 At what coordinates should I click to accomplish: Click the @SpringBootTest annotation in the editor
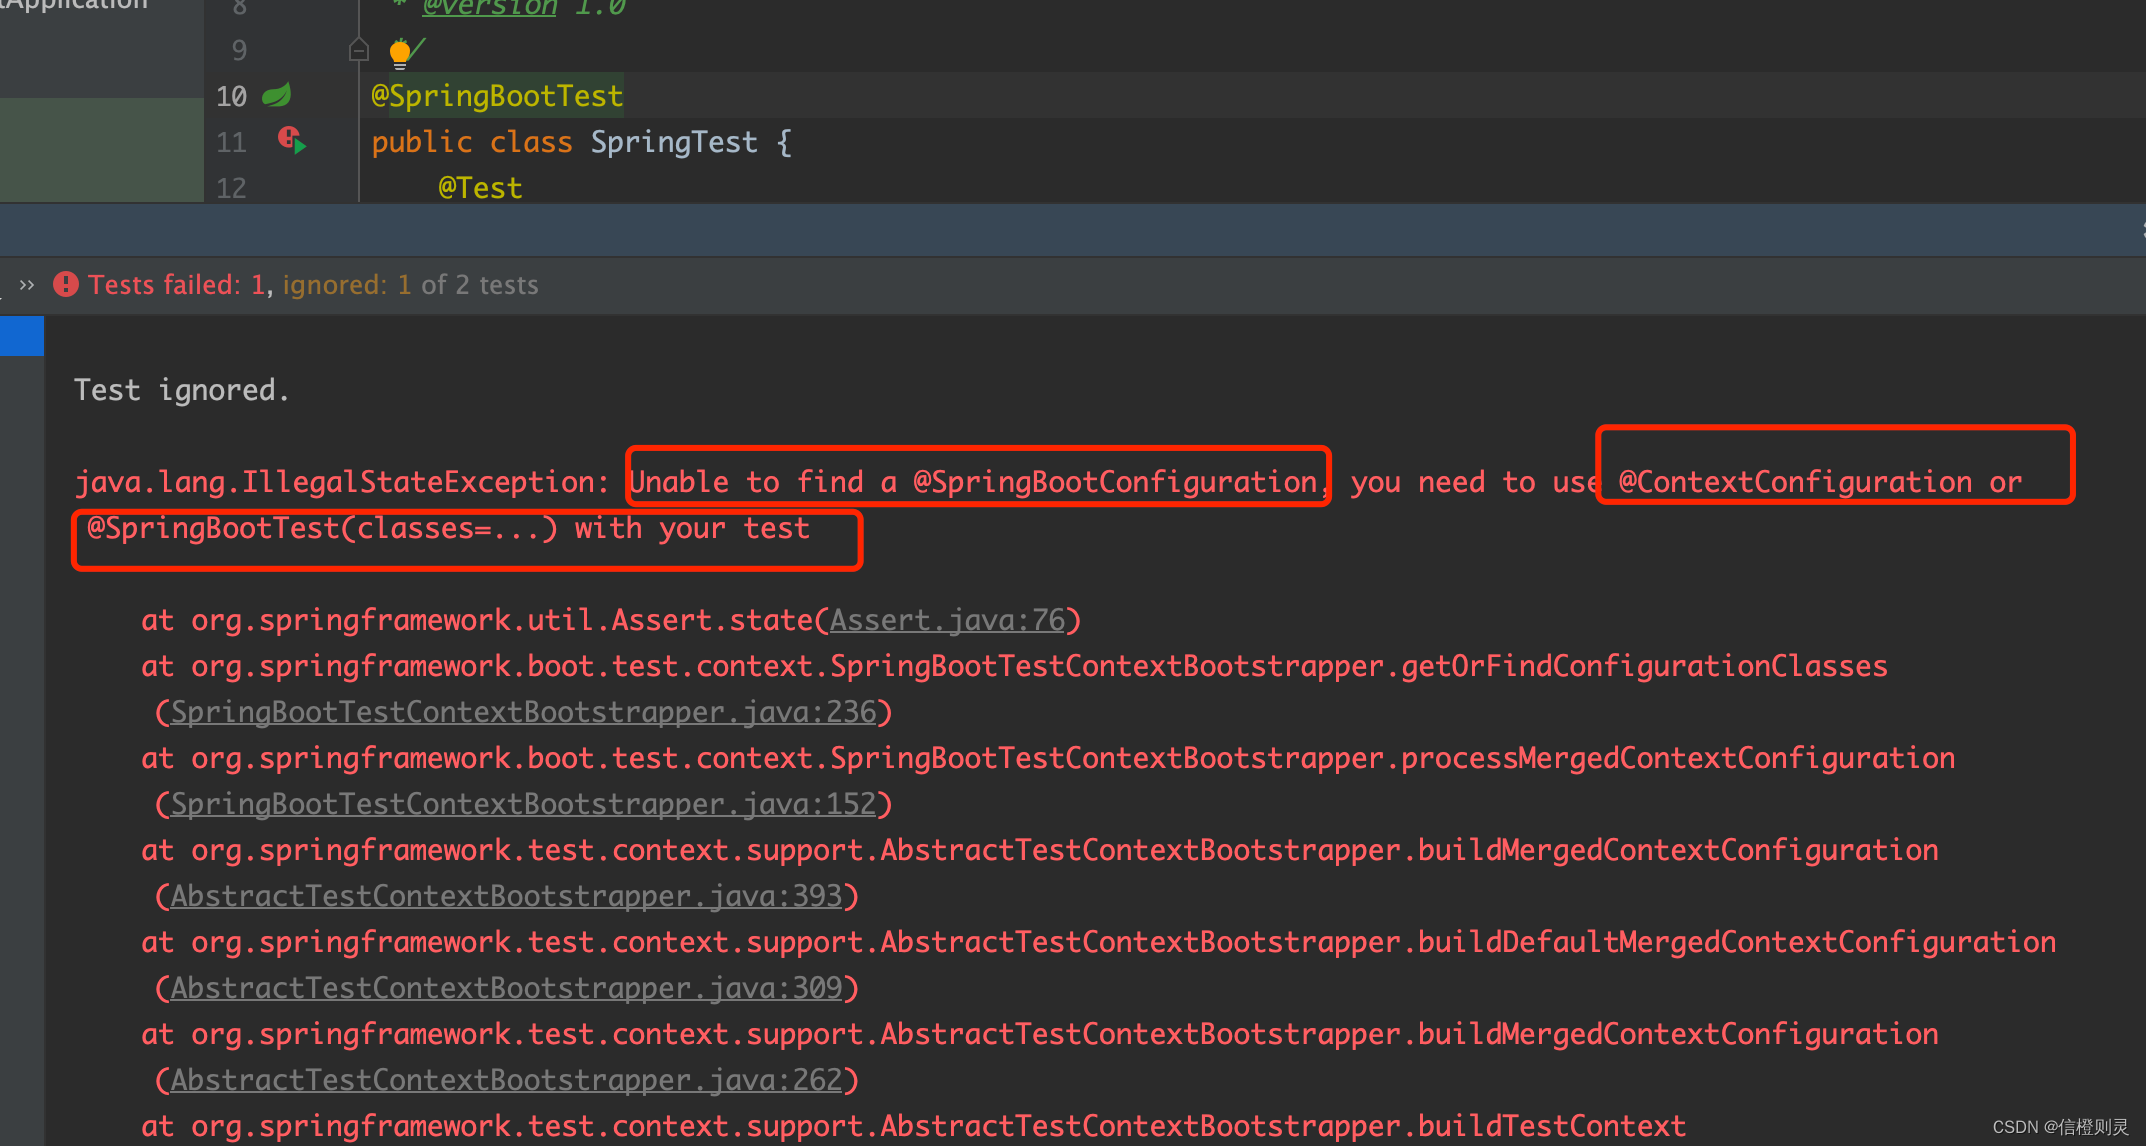coord(497,96)
